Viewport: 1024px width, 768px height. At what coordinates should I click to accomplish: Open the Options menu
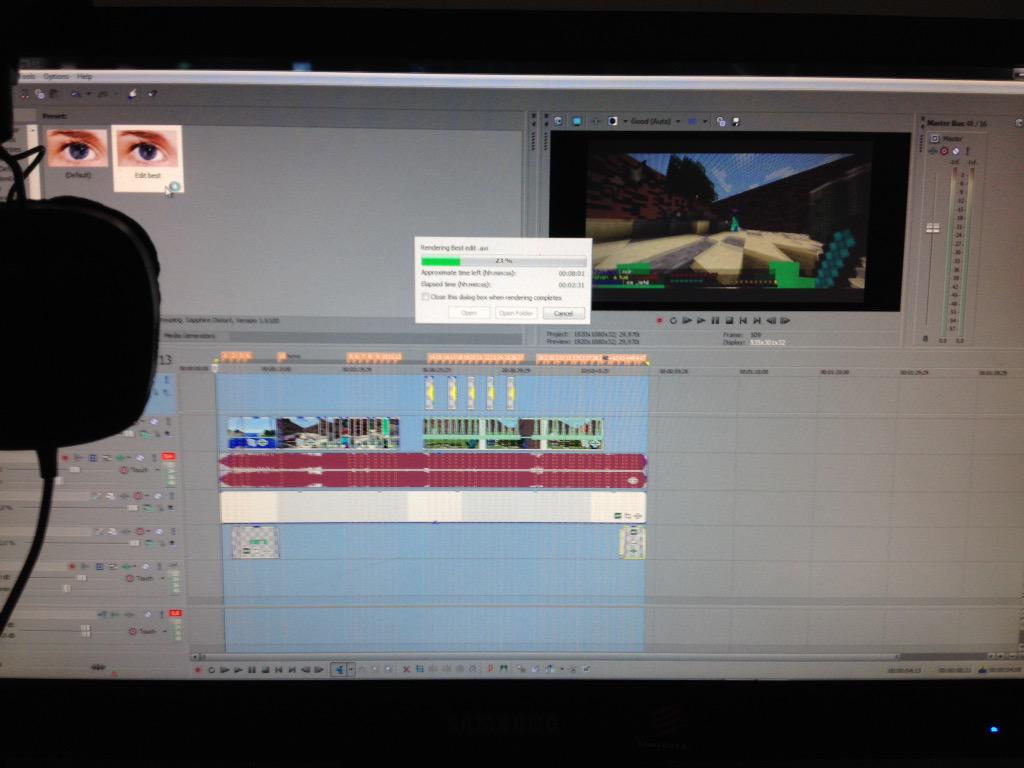coord(56,76)
